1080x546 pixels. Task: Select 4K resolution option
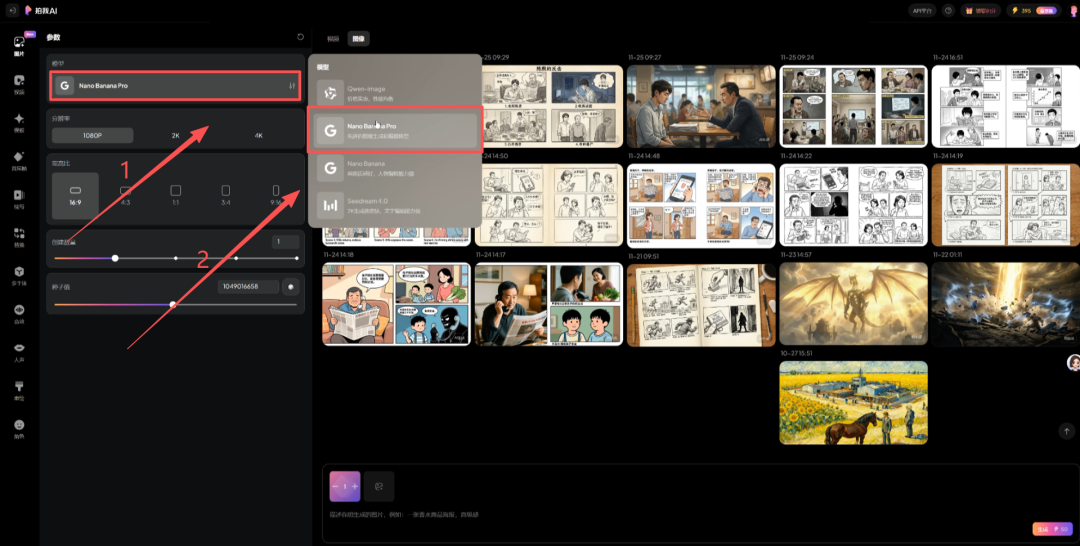(x=257, y=135)
